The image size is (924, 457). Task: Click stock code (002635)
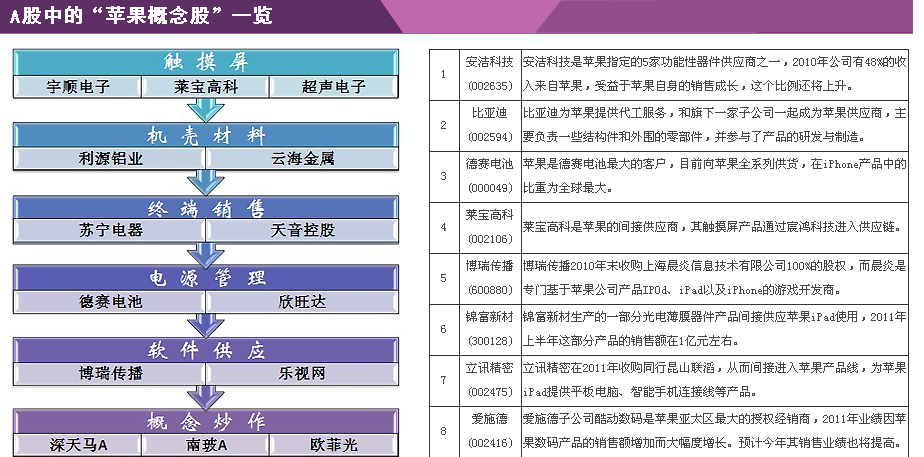(490, 87)
